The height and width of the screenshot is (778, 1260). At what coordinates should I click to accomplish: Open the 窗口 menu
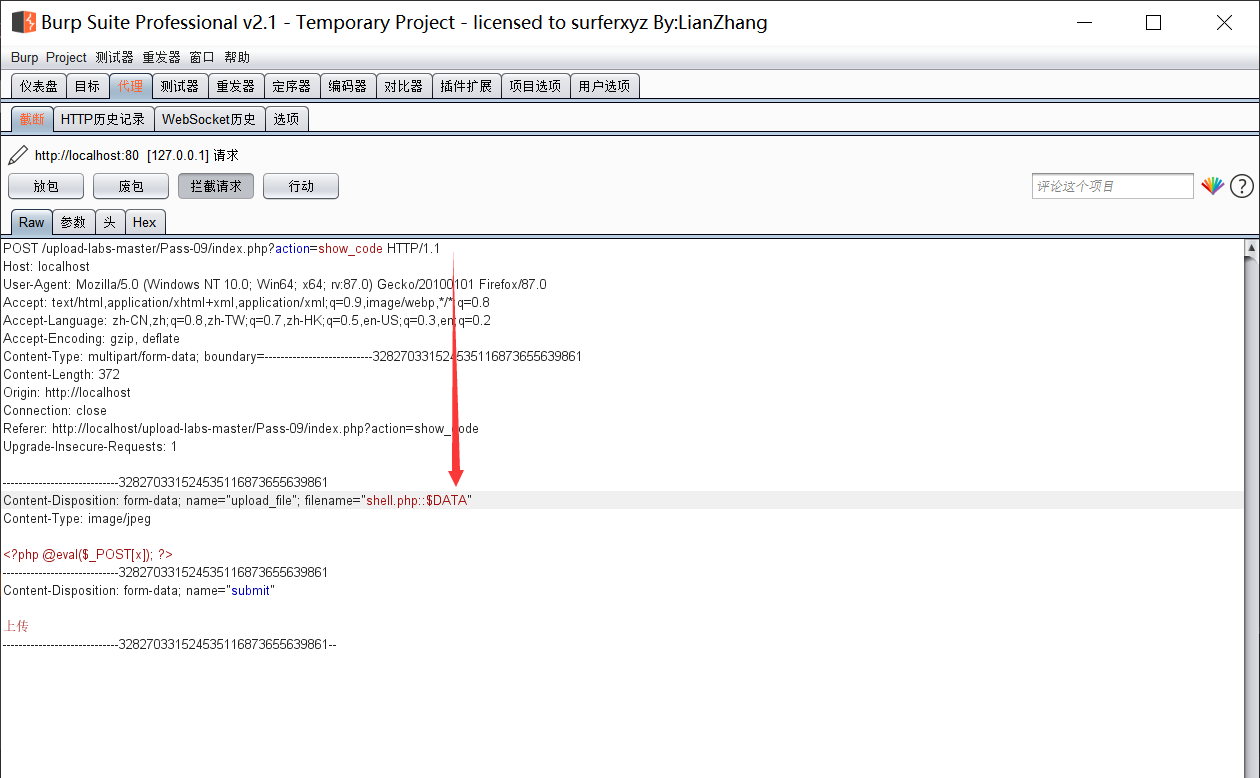tap(202, 58)
